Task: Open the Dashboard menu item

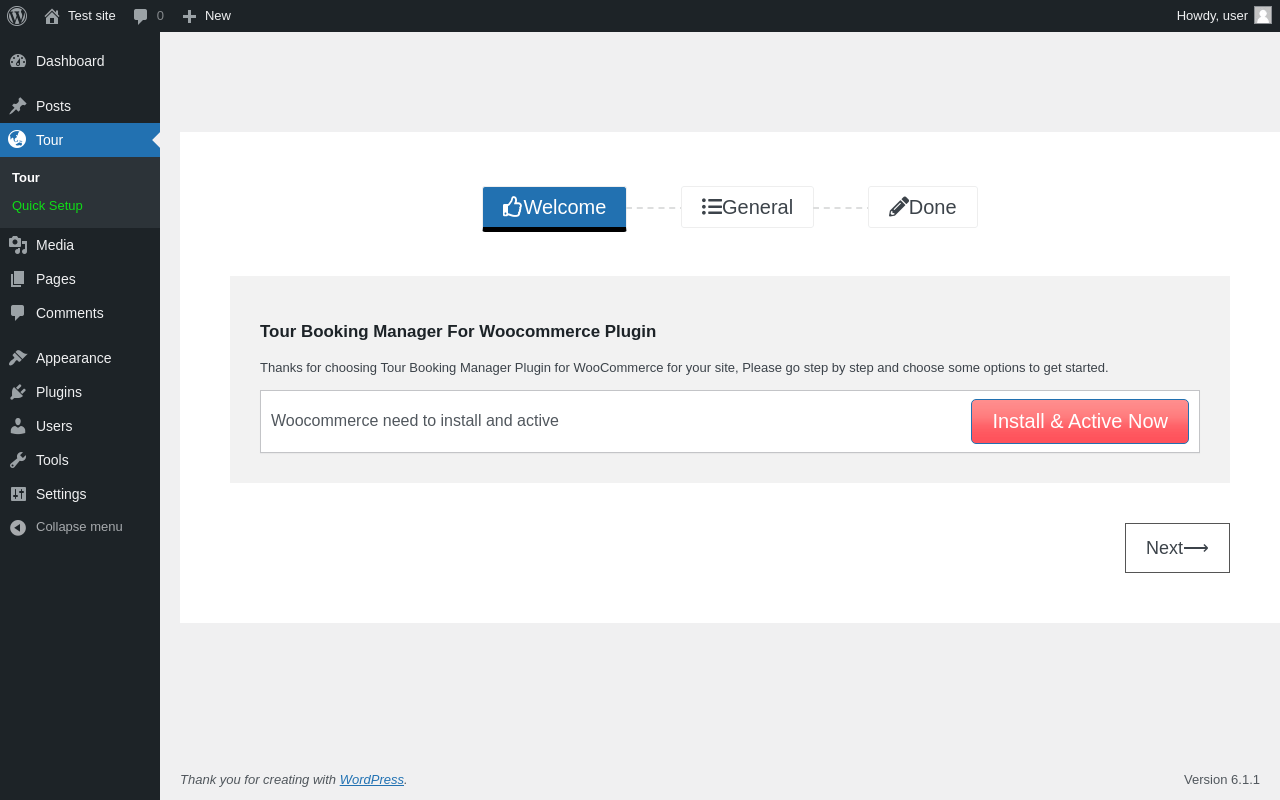Action: [x=80, y=61]
